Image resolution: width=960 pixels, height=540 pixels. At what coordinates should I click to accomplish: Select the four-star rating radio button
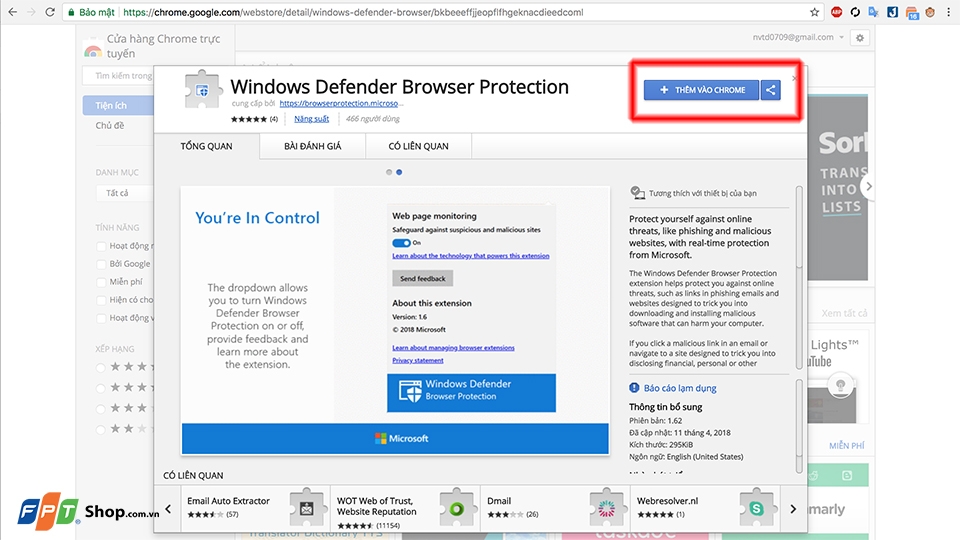pyautogui.click(x=101, y=388)
